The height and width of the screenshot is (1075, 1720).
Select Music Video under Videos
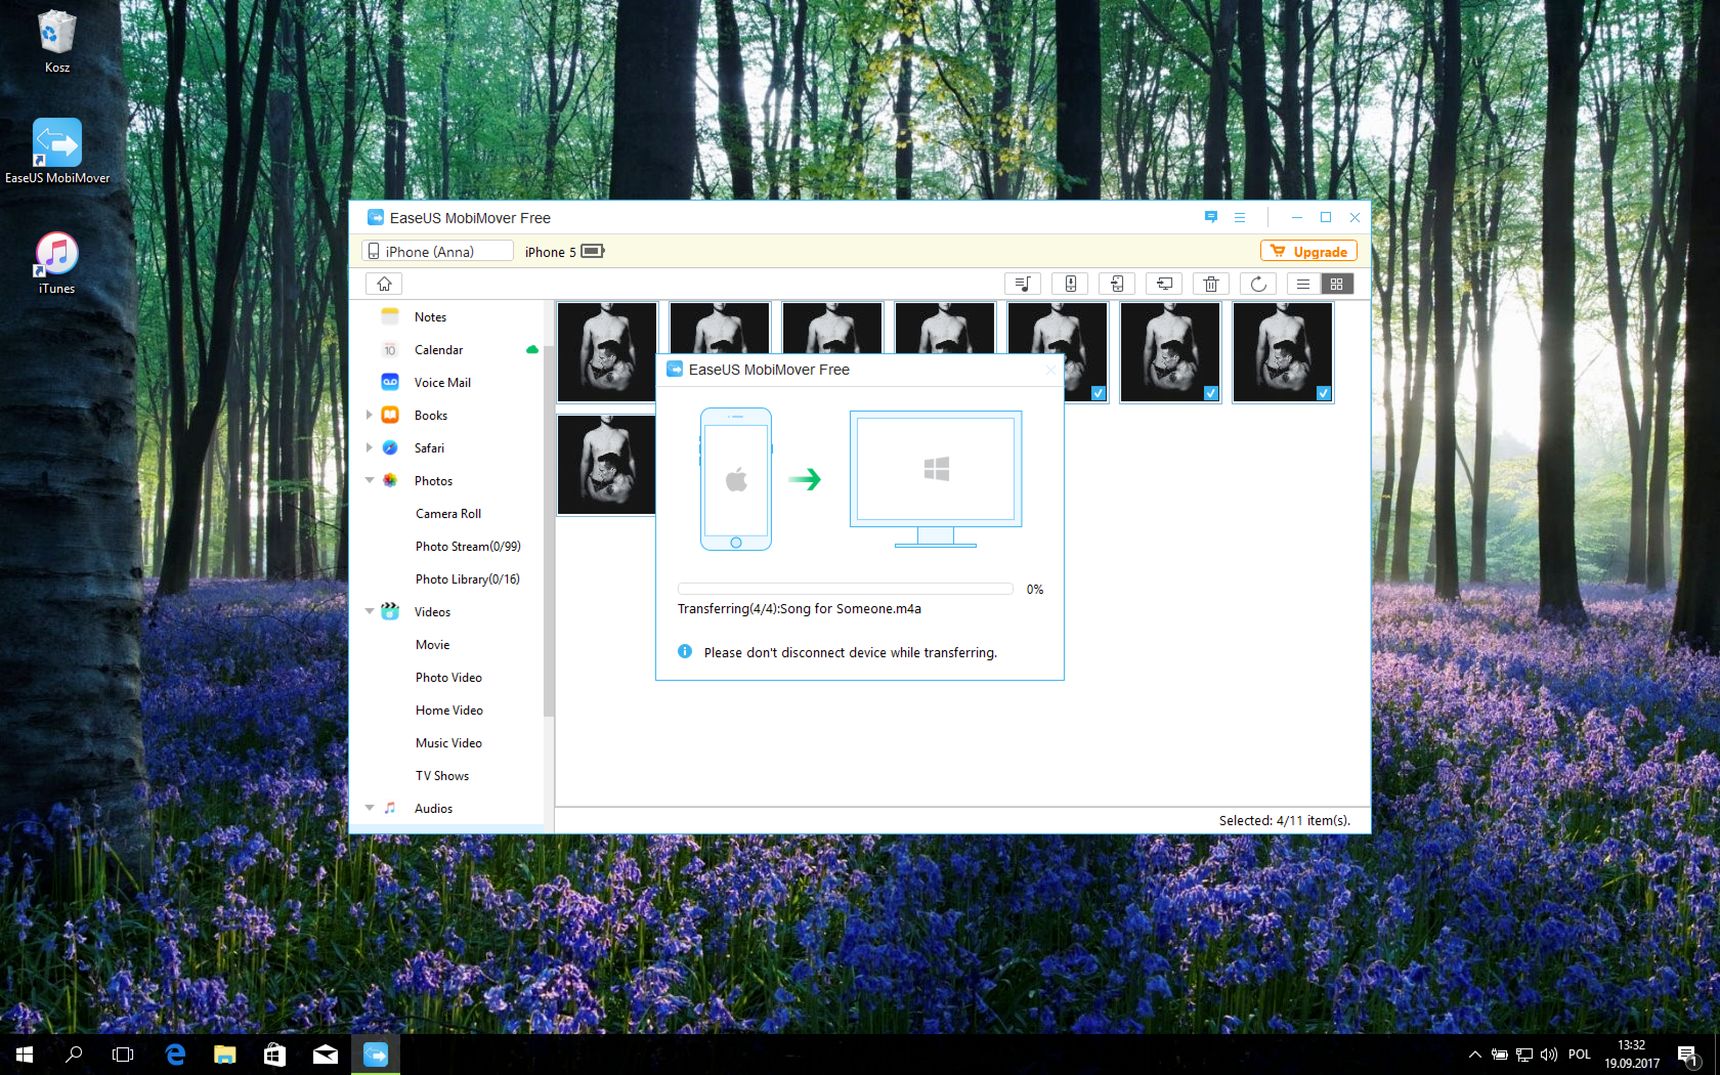click(x=448, y=743)
